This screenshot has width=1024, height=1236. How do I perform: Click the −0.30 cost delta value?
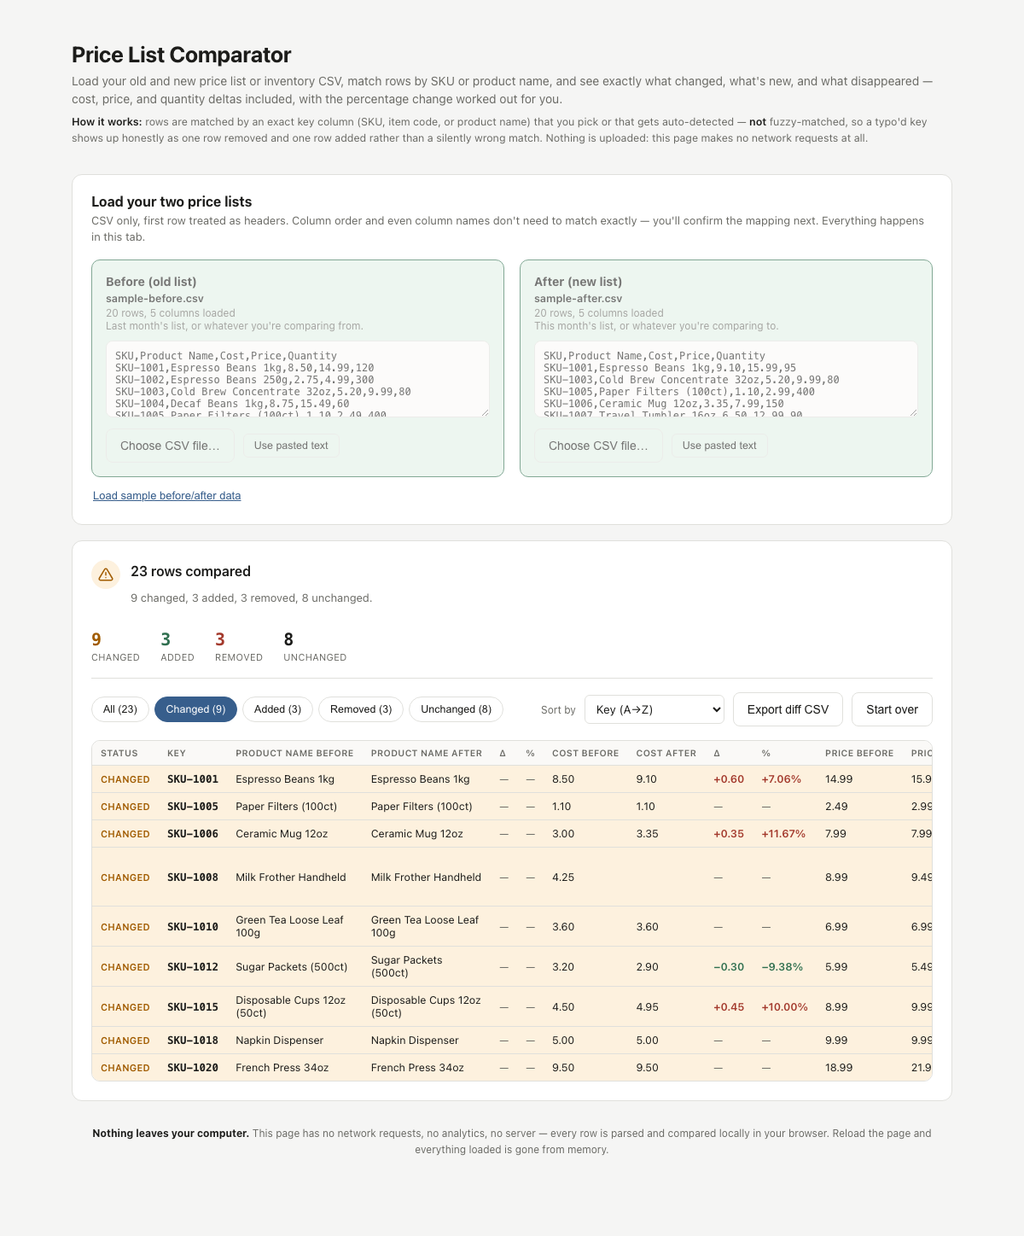[728, 967]
